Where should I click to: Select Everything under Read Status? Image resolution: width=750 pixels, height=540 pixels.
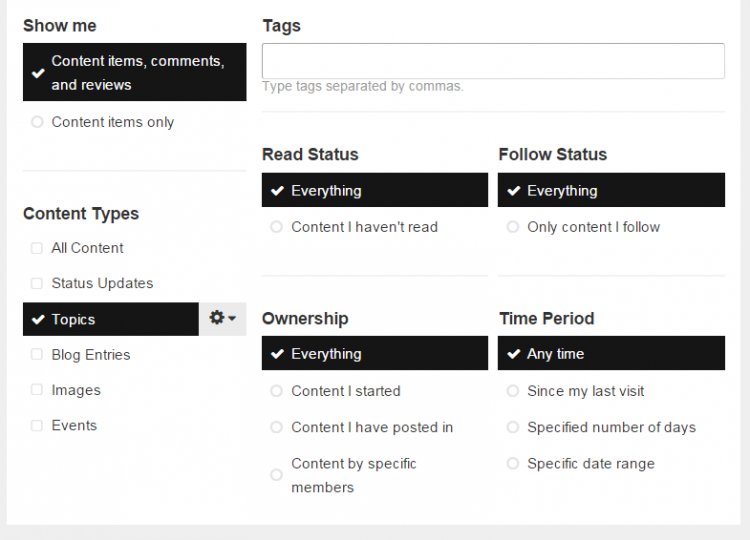point(374,190)
